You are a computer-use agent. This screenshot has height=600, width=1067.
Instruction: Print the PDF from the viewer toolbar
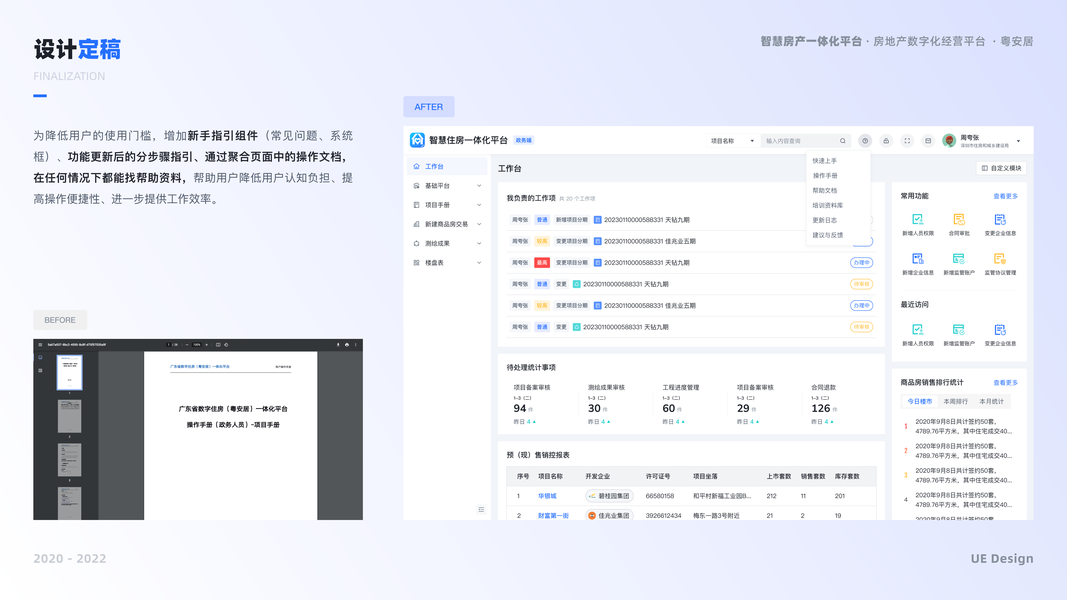pos(347,345)
